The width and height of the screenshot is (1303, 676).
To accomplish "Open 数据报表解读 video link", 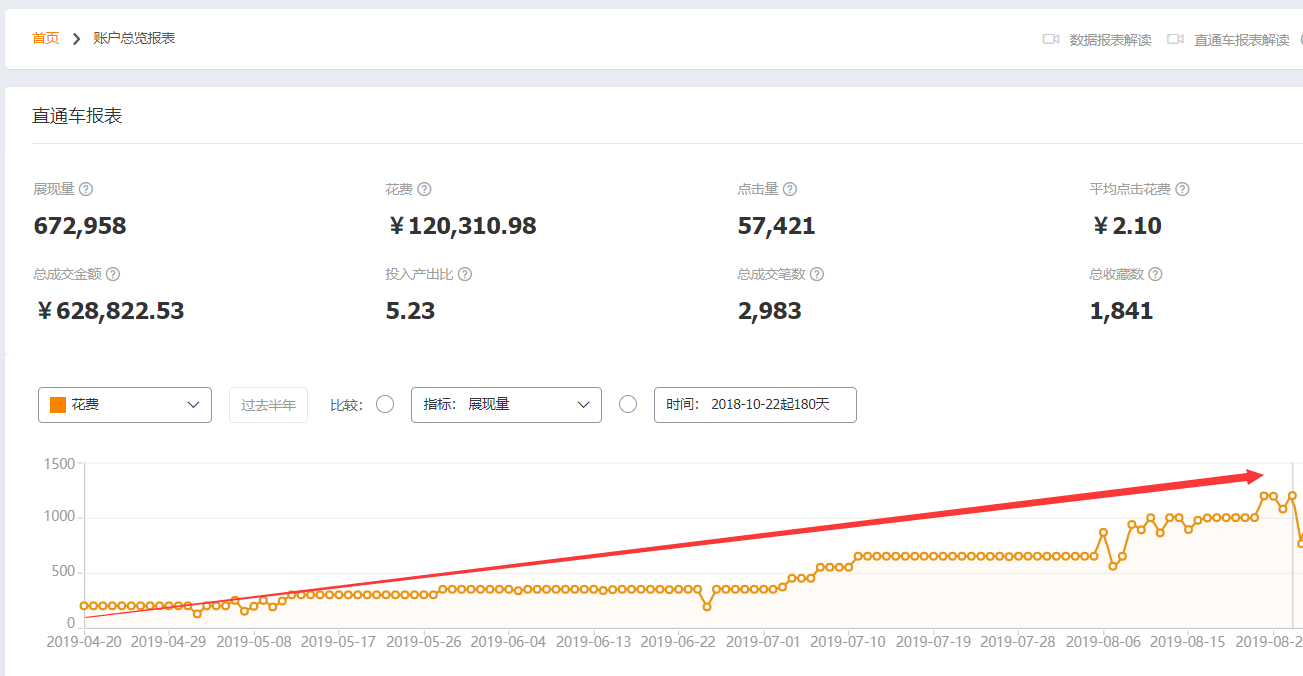I will click(1110, 40).
